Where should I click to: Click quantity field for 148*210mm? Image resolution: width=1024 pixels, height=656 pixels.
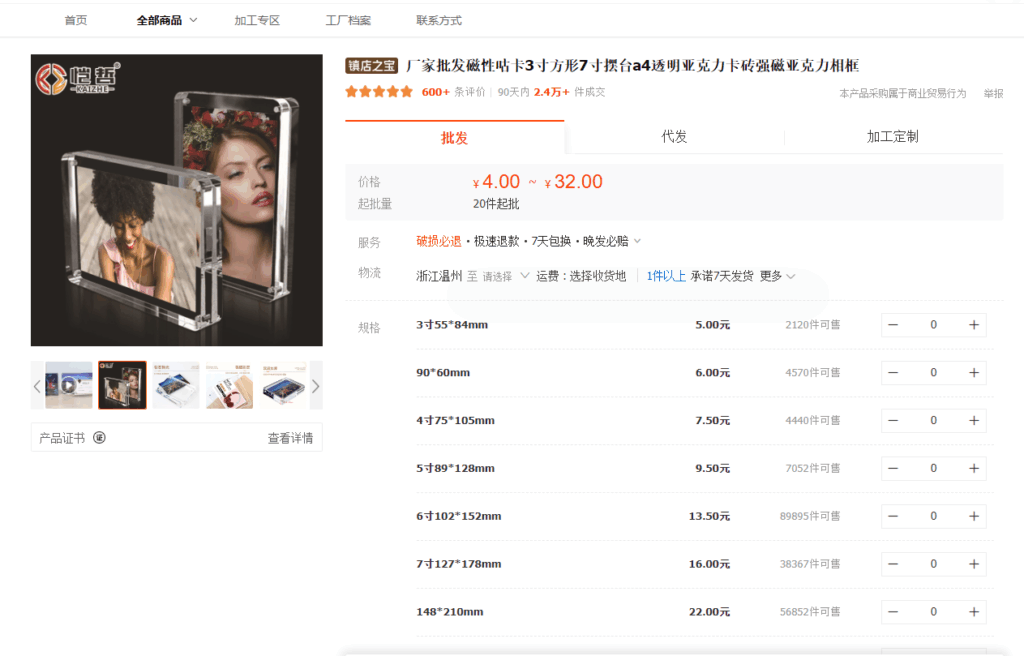click(x=933, y=612)
